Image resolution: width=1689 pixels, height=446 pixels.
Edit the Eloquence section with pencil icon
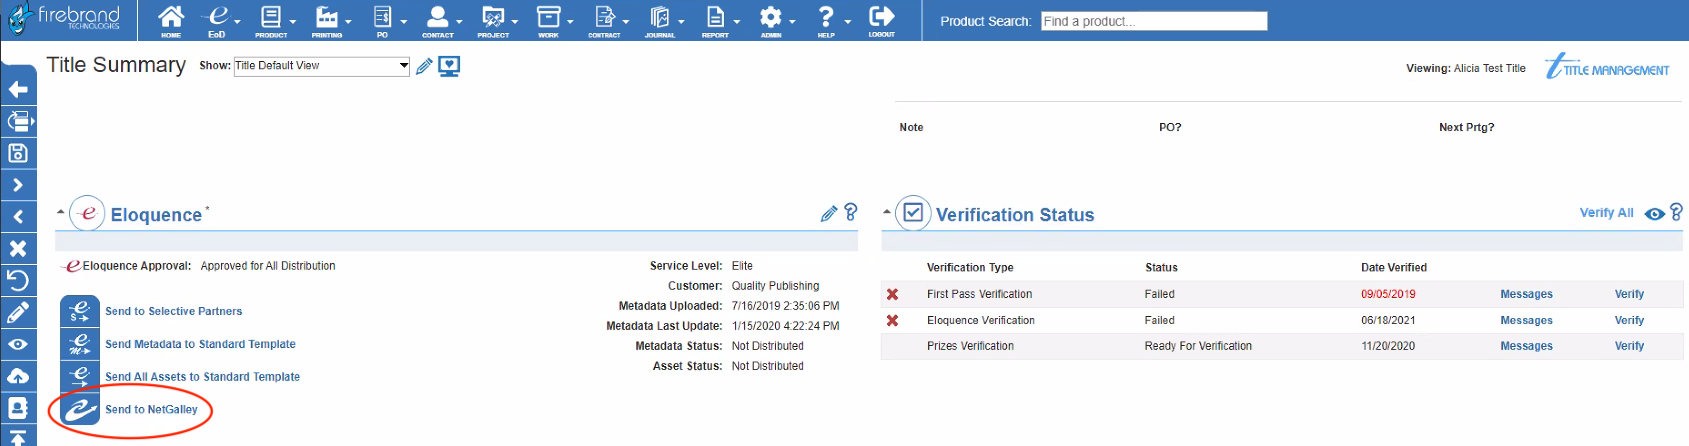click(828, 213)
